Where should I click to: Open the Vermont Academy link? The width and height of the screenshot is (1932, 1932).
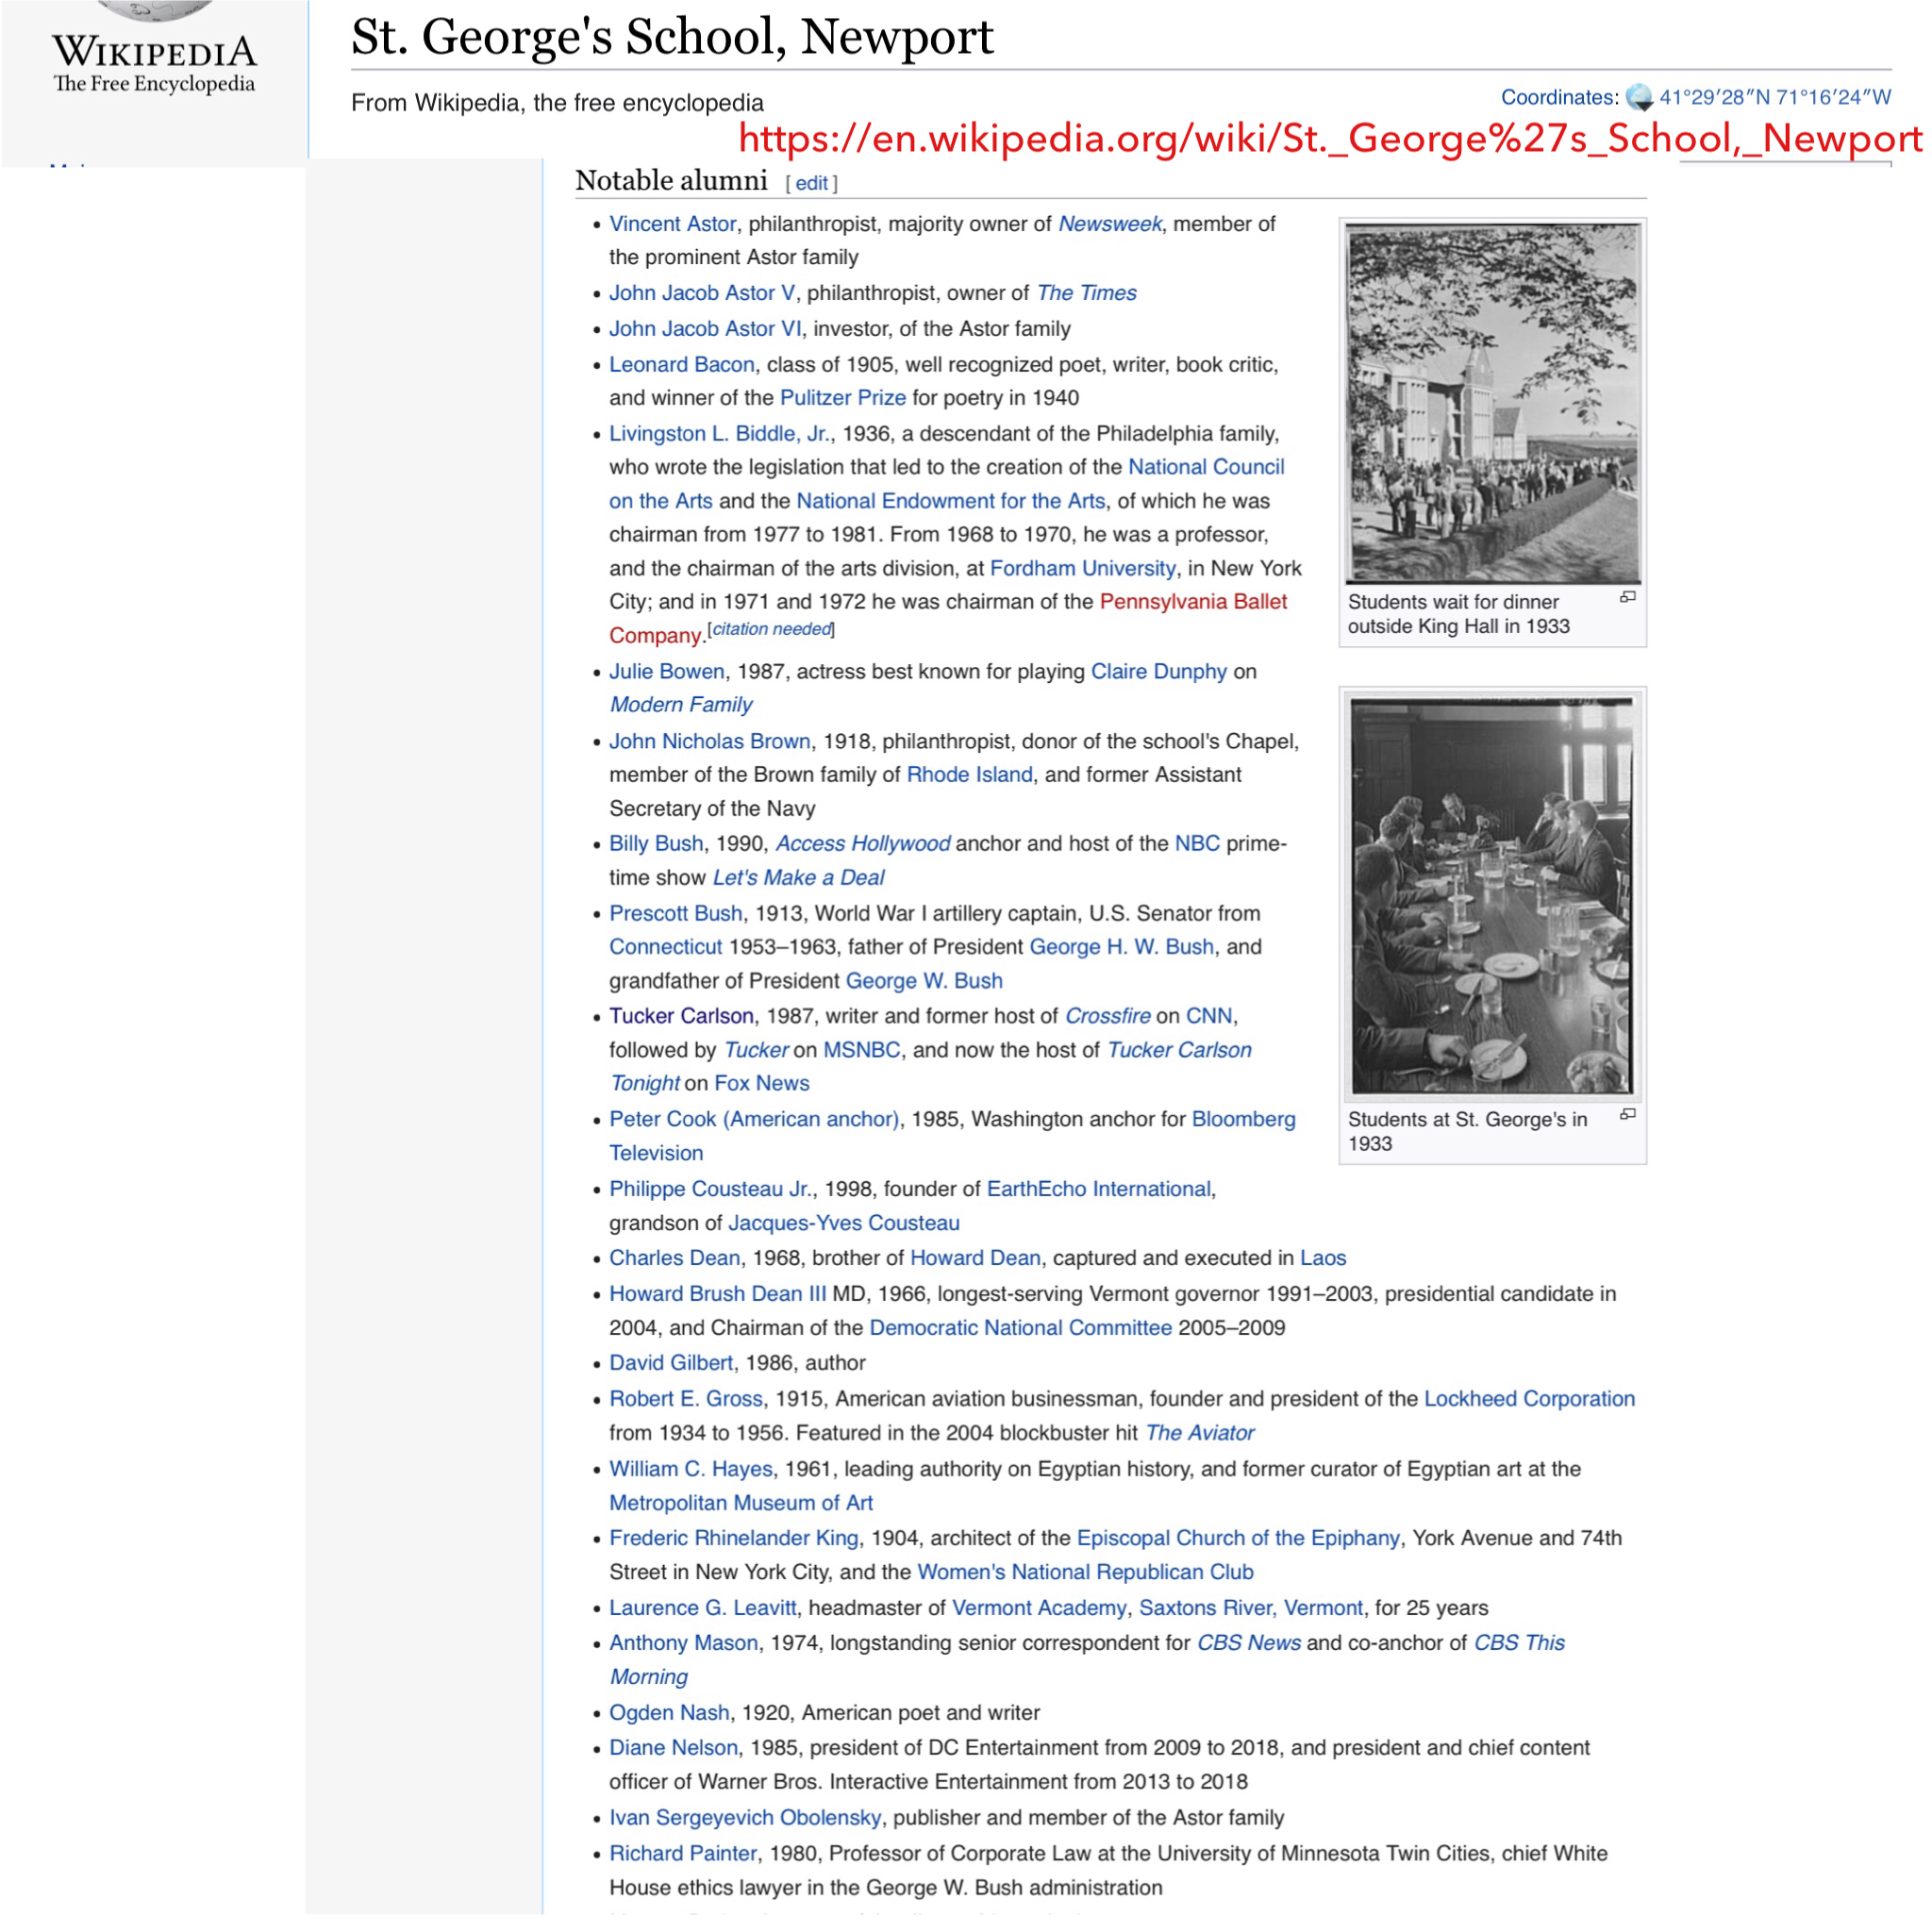[x=1039, y=1608]
